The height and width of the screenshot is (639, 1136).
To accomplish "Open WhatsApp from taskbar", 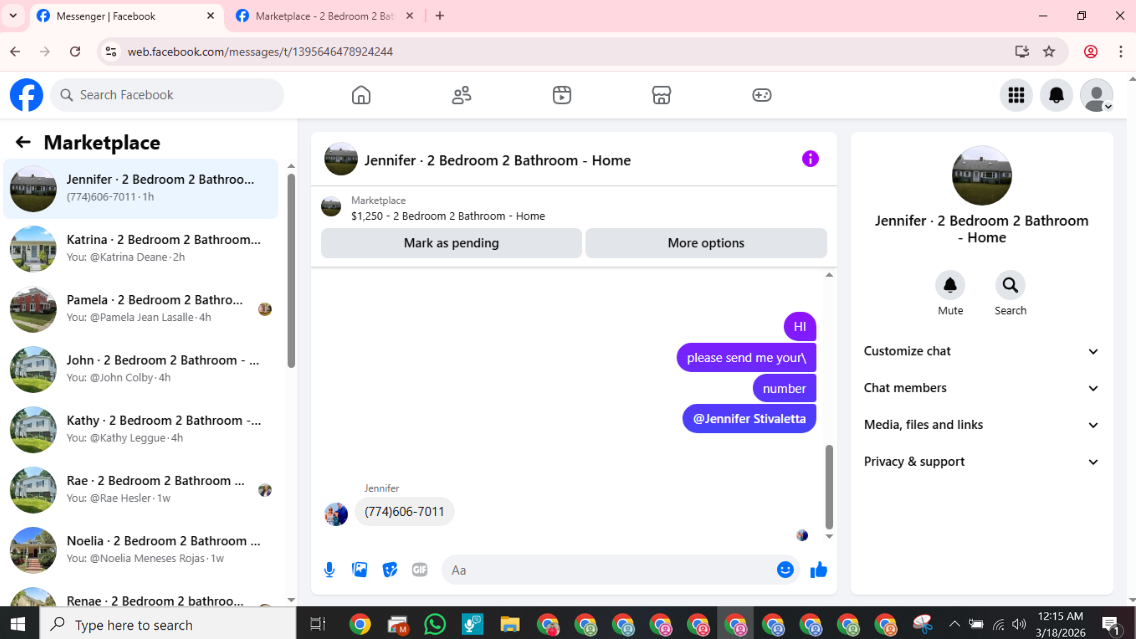I will pyautogui.click(x=435, y=624).
